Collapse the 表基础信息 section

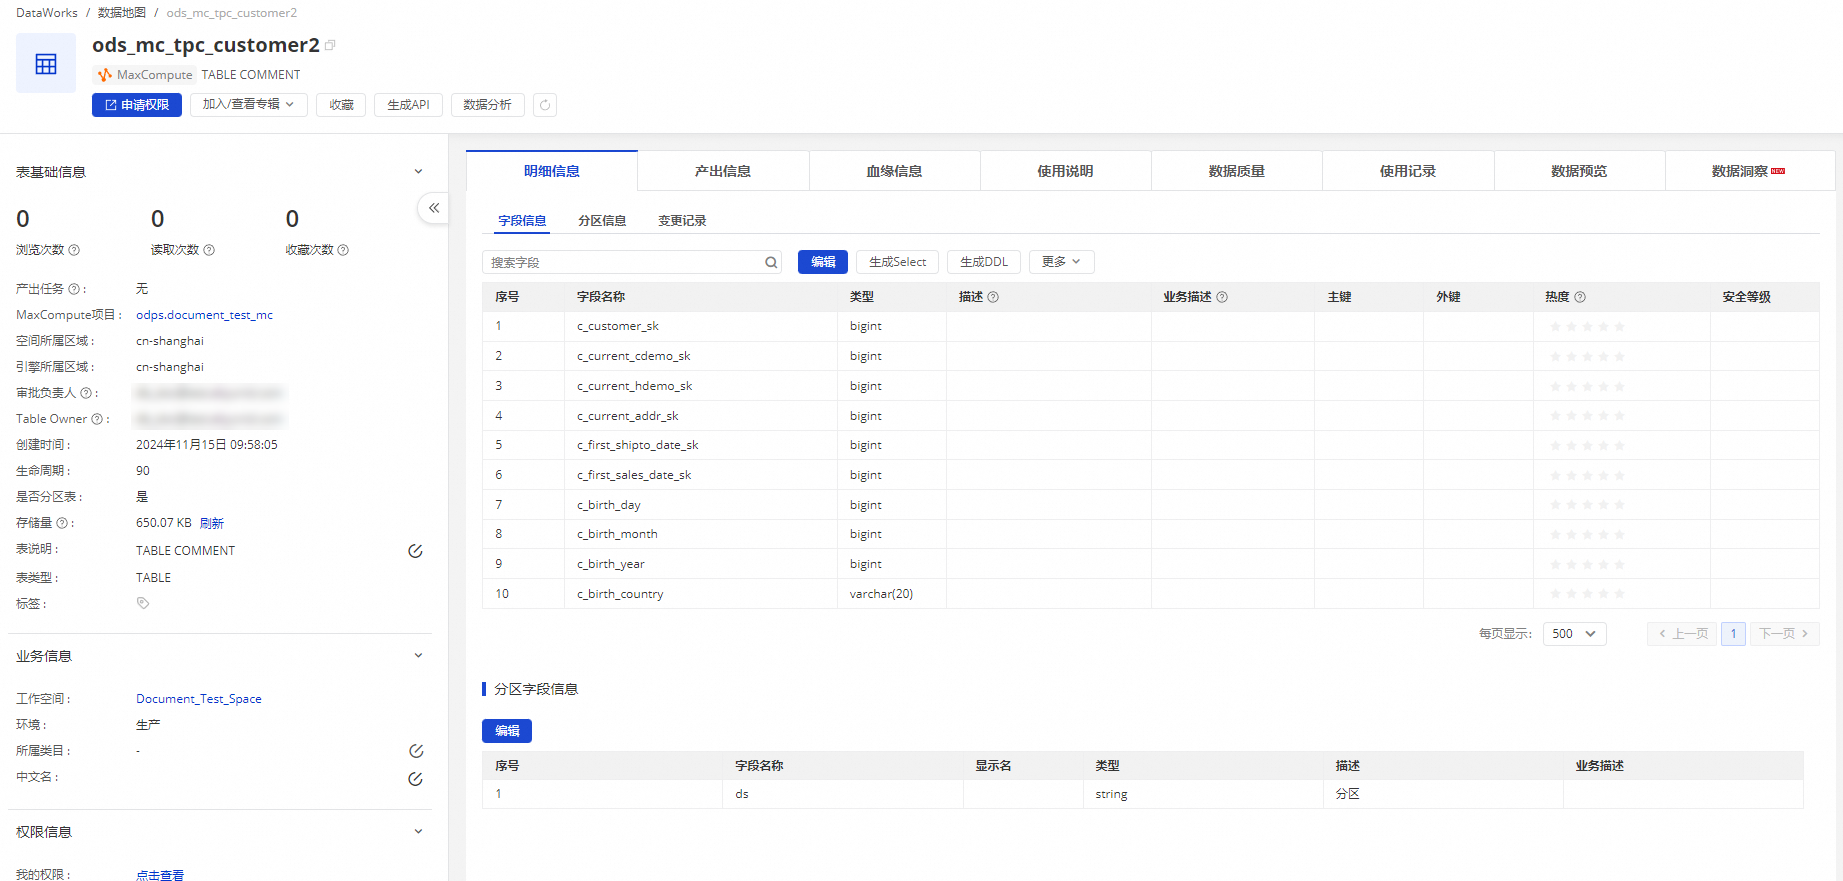coord(418,172)
